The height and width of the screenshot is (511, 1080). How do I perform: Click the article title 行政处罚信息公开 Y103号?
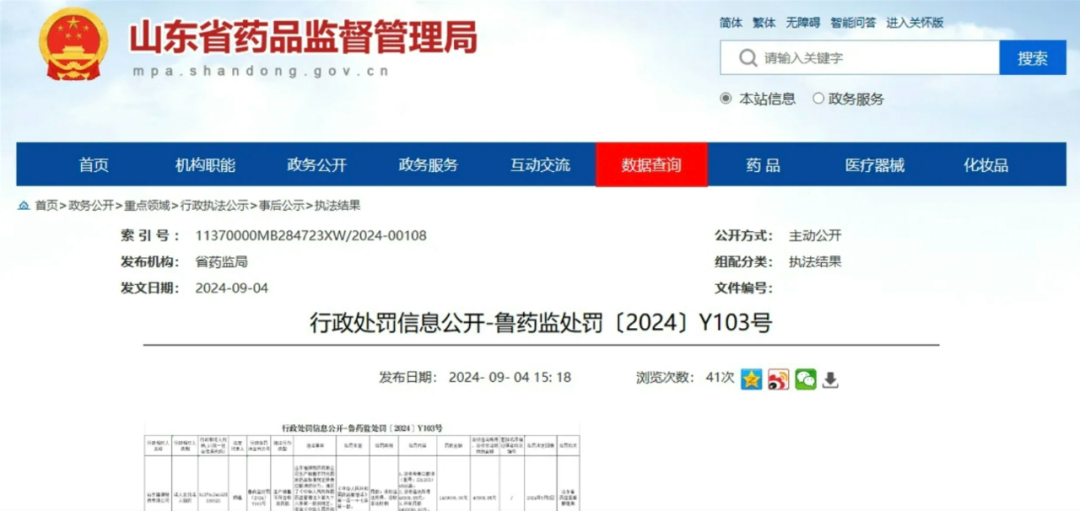coord(541,322)
